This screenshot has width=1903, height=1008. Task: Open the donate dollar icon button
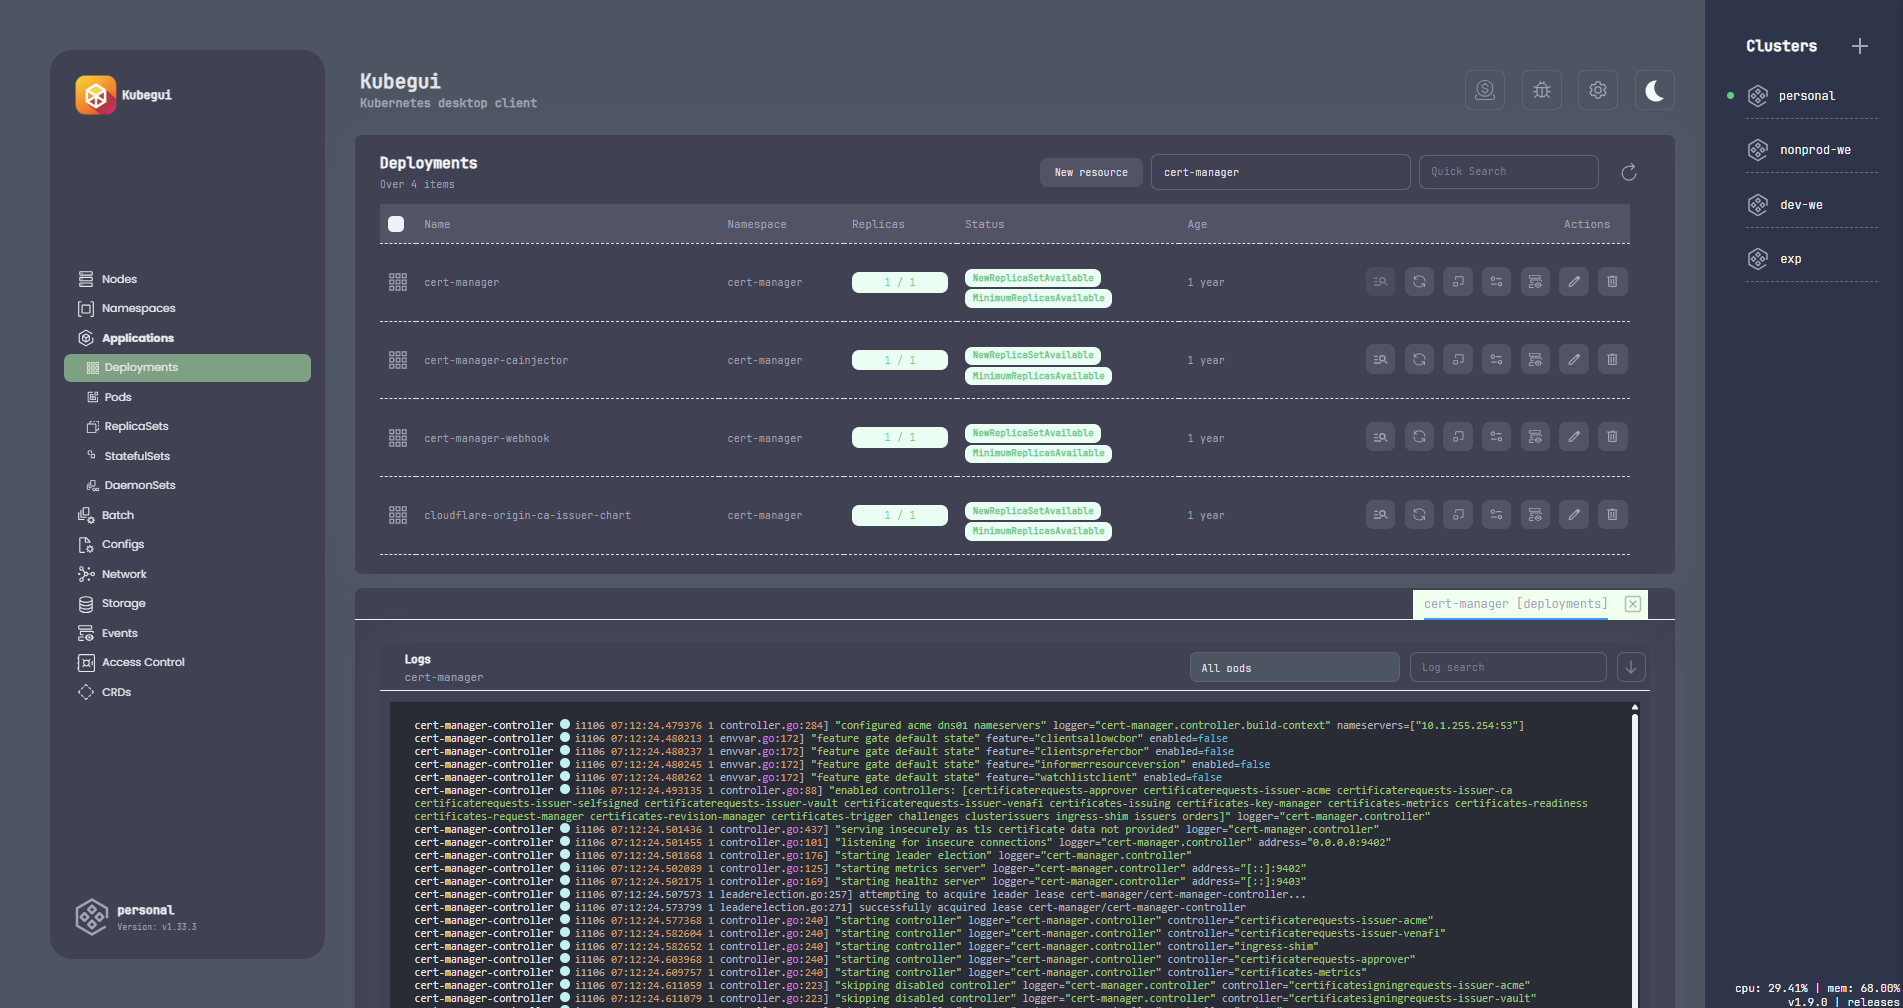1485,91
